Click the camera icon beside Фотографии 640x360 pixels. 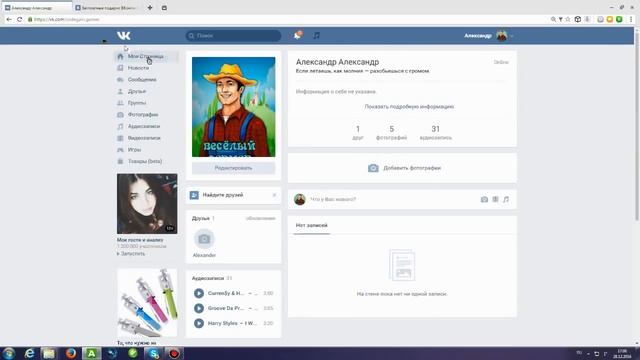coord(120,115)
